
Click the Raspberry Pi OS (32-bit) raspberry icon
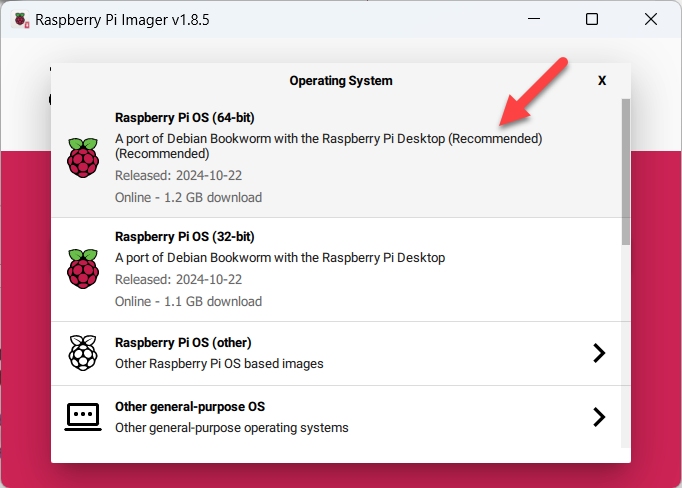coord(83,268)
